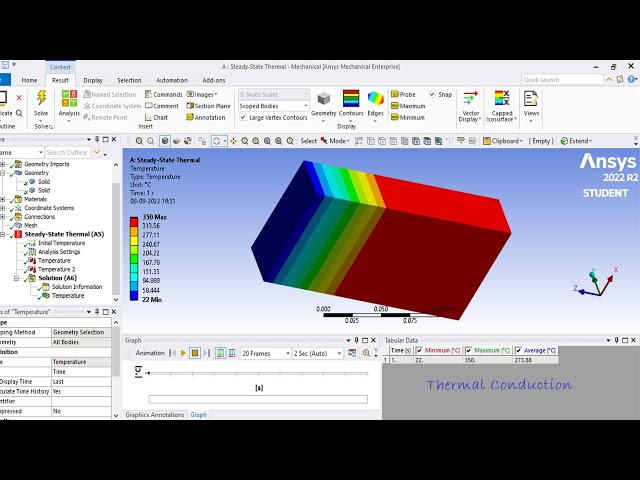Open the Automation ribbon tab
The width and height of the screenshot is (640, 480).
click(172, 80)
